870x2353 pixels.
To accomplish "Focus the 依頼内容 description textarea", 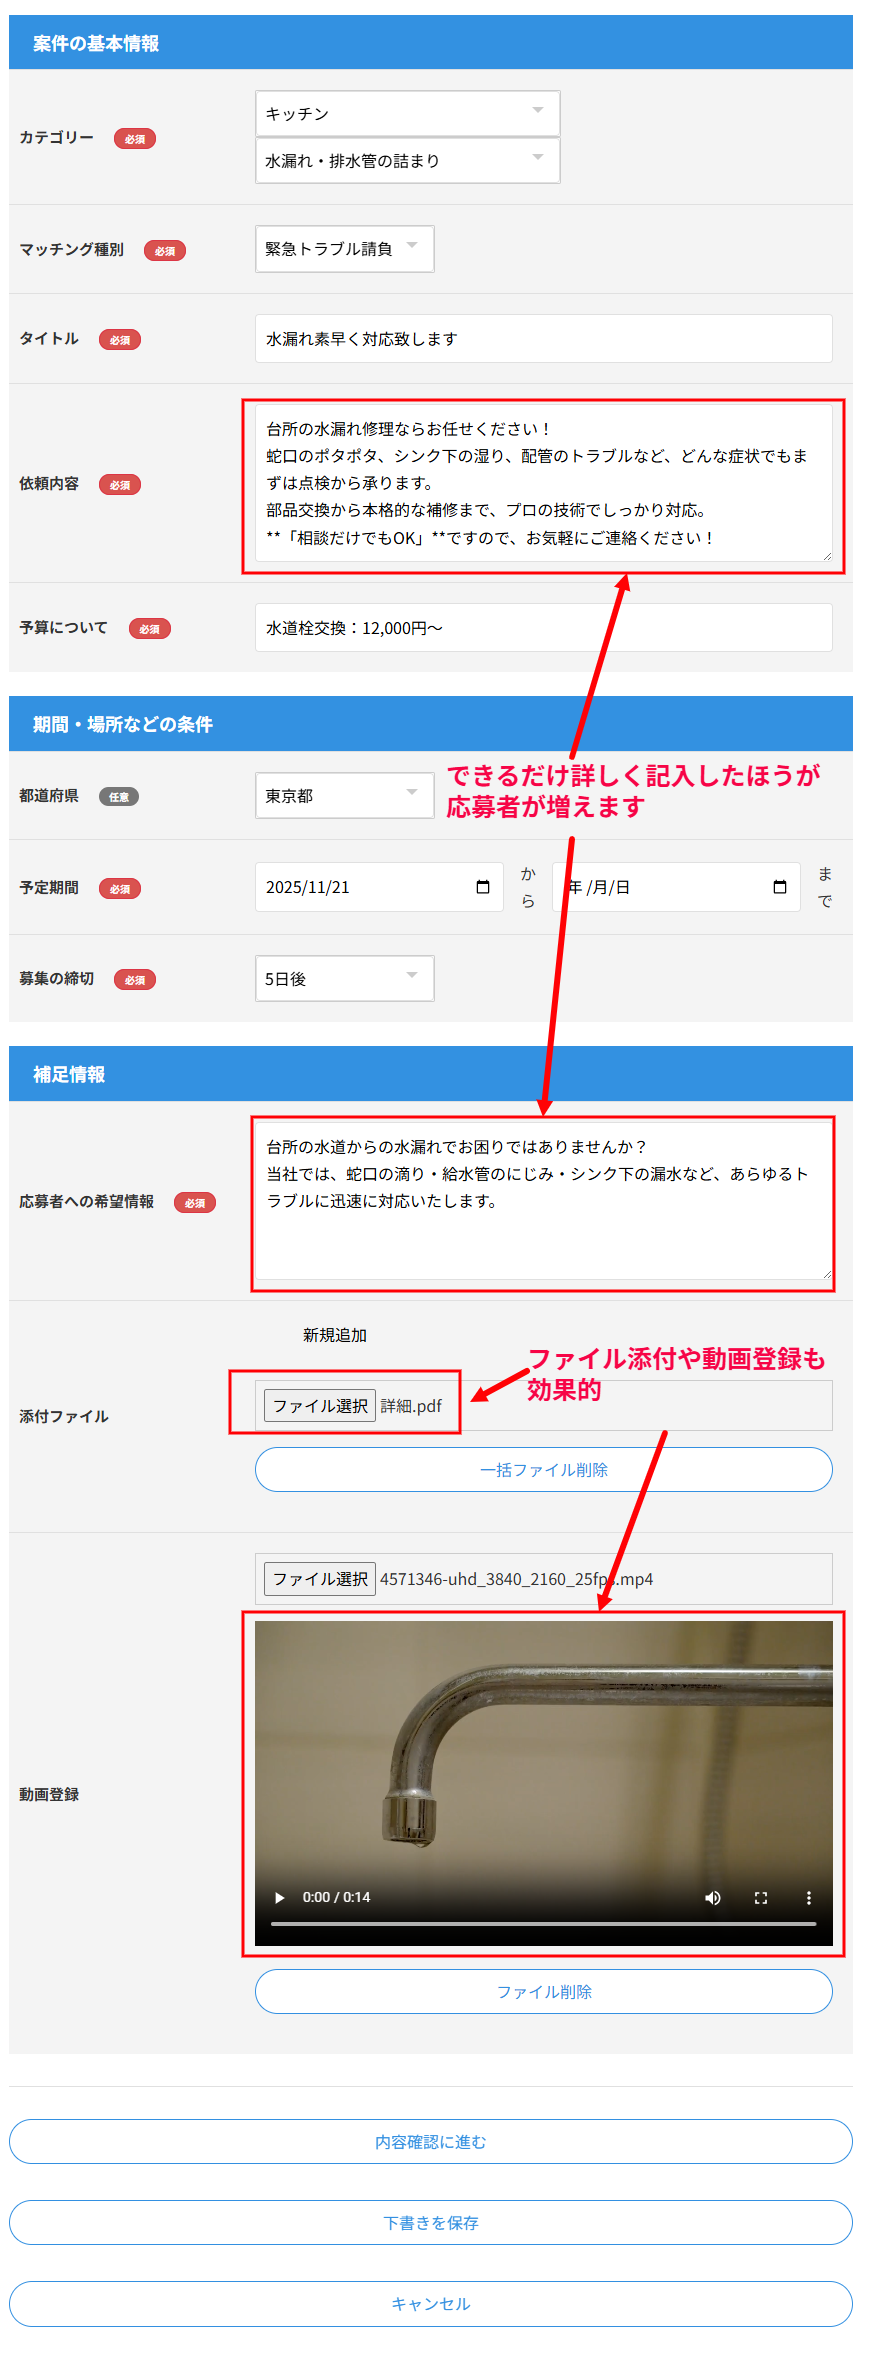I will click(x=543, y=483).
